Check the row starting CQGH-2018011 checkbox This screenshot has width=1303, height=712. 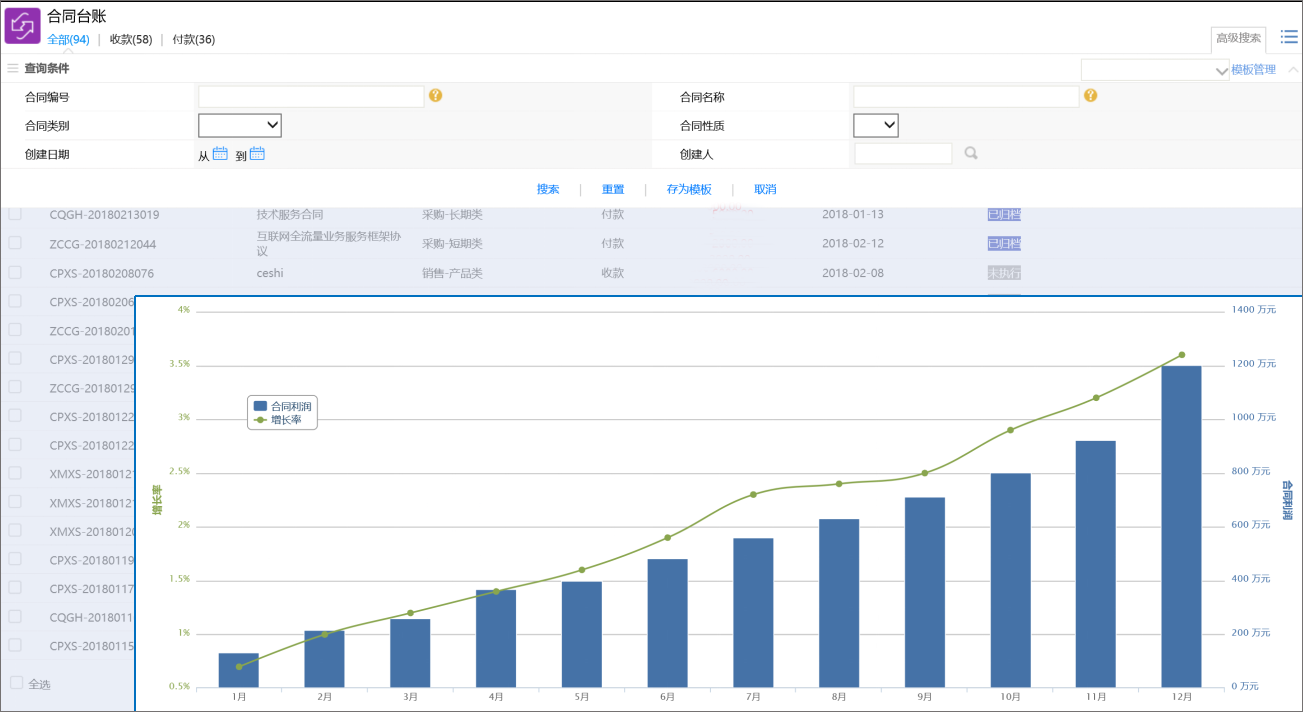pos(15,617)
